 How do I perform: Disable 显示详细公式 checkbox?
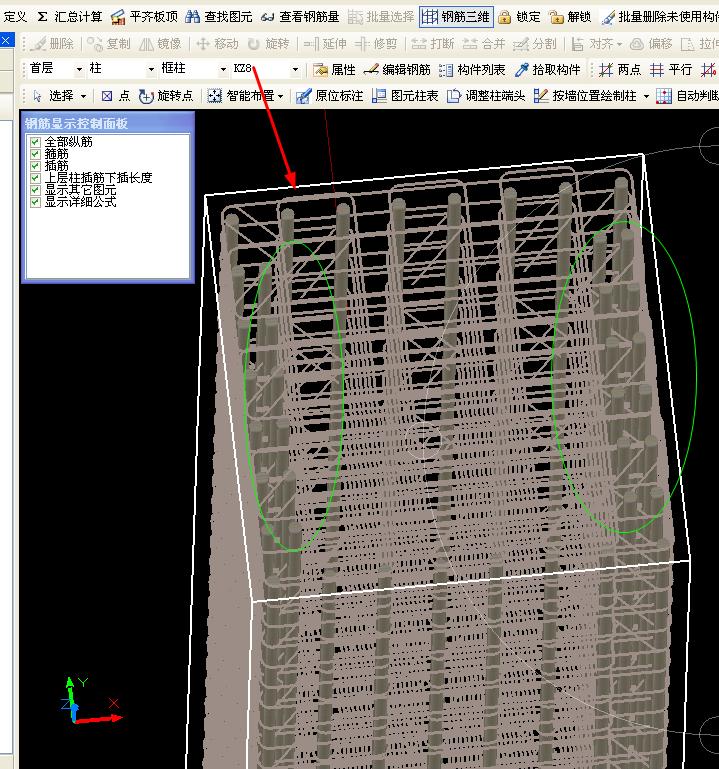tap(36, 201)
